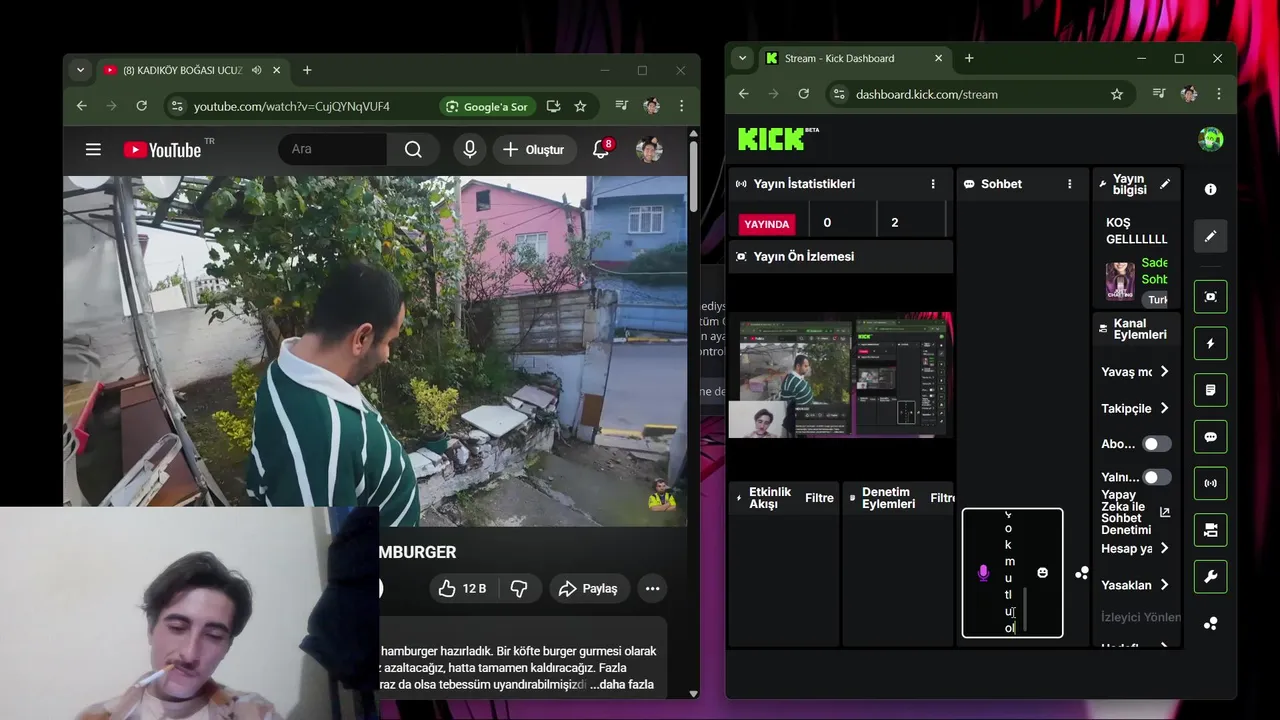1280x720 pixels.
Task: Expand the Yavaş mo chevron
Action: (1164, 371)
